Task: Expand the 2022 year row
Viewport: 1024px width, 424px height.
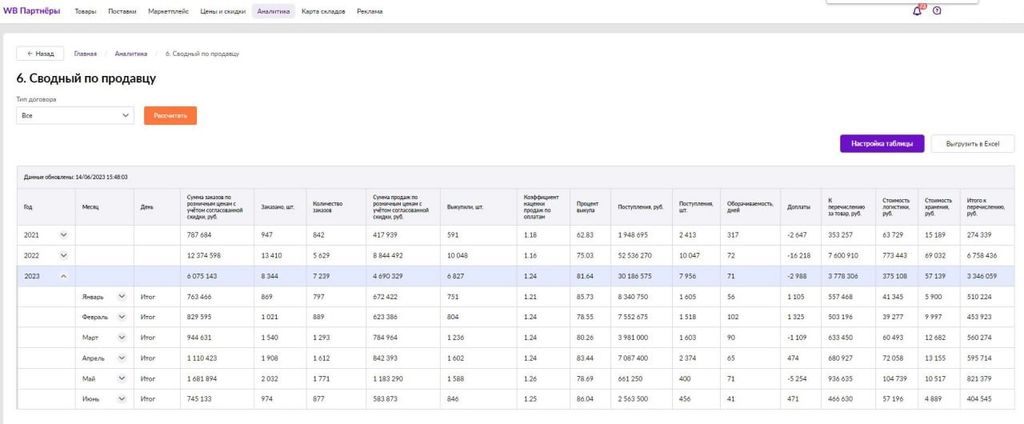Action: coord(63,255)
